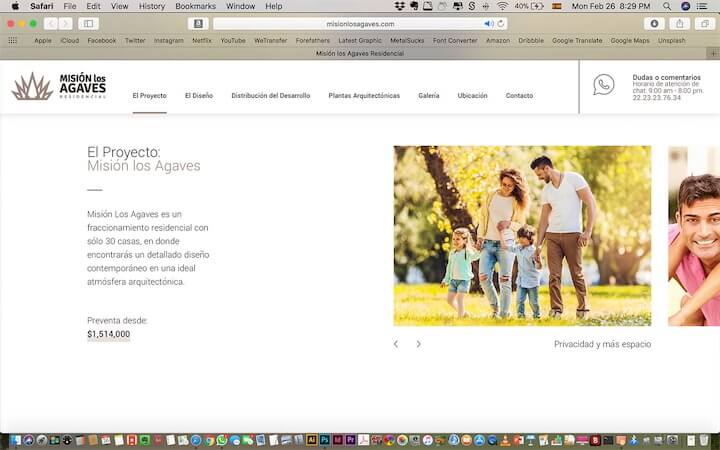Show the Safari sidebar
This screenshot has height=450, width=720.
point(88,23)
